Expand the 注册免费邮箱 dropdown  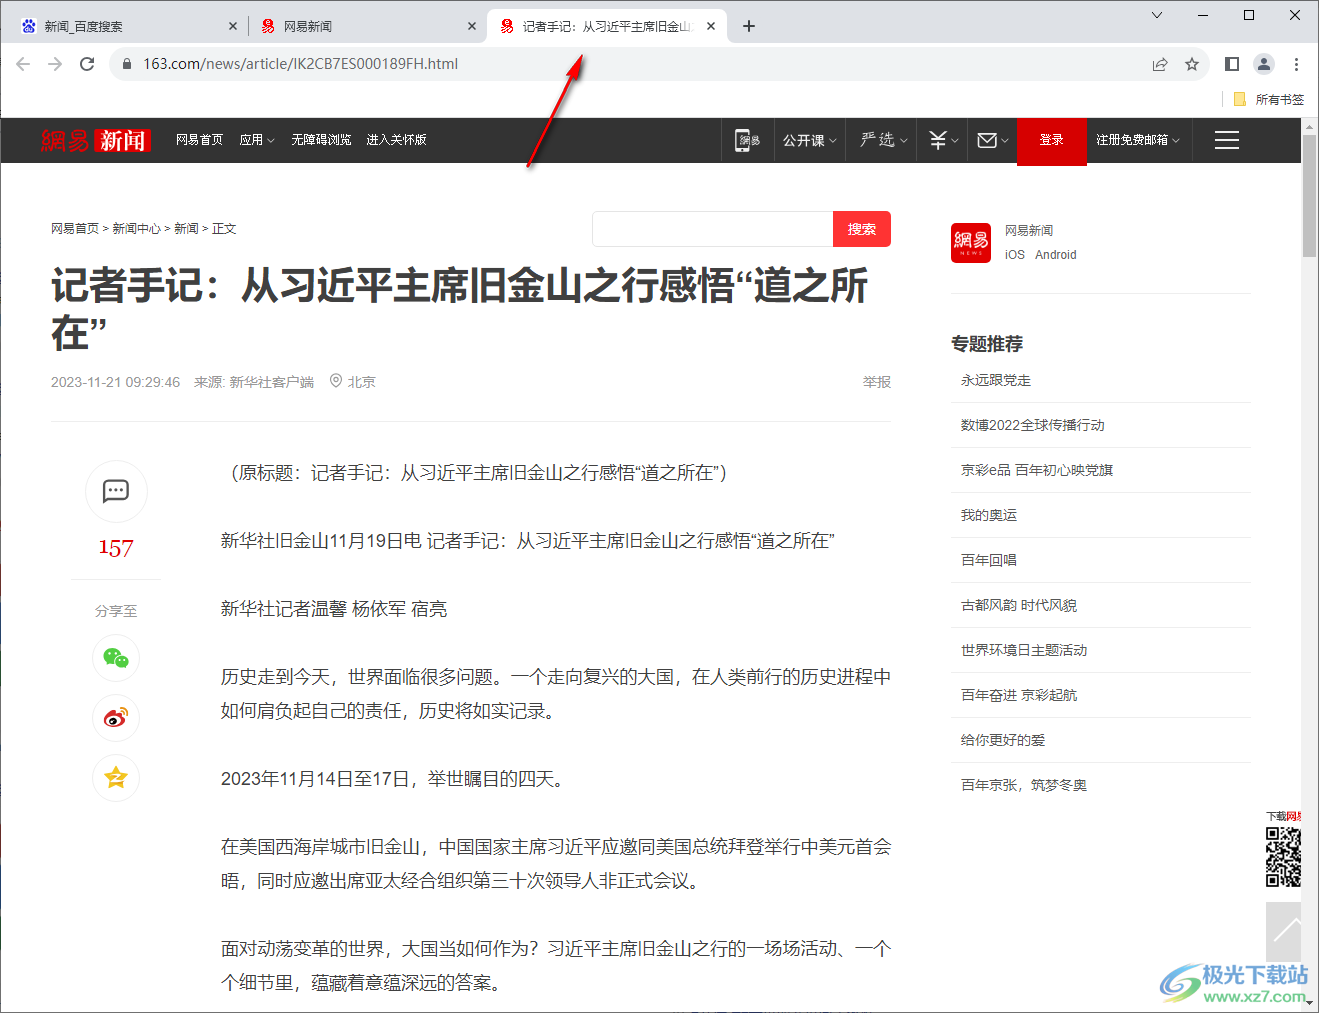[x=1137, y=140]
